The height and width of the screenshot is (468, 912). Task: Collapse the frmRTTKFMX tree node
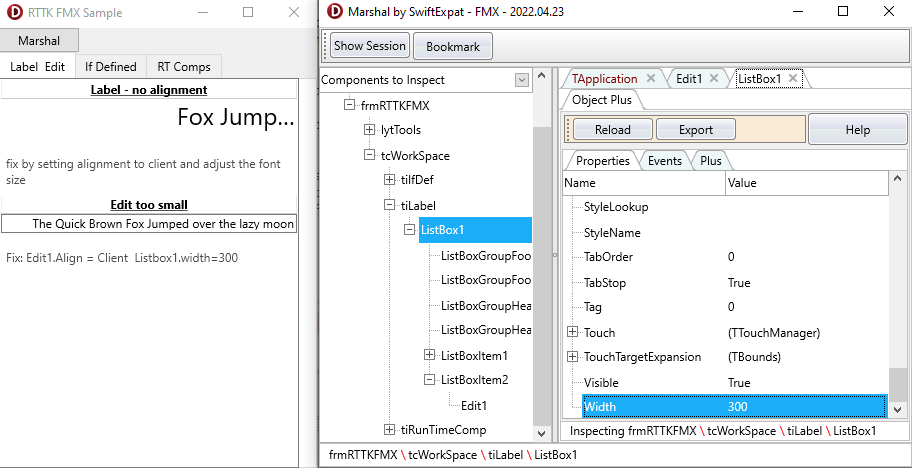tap(349, 105)
